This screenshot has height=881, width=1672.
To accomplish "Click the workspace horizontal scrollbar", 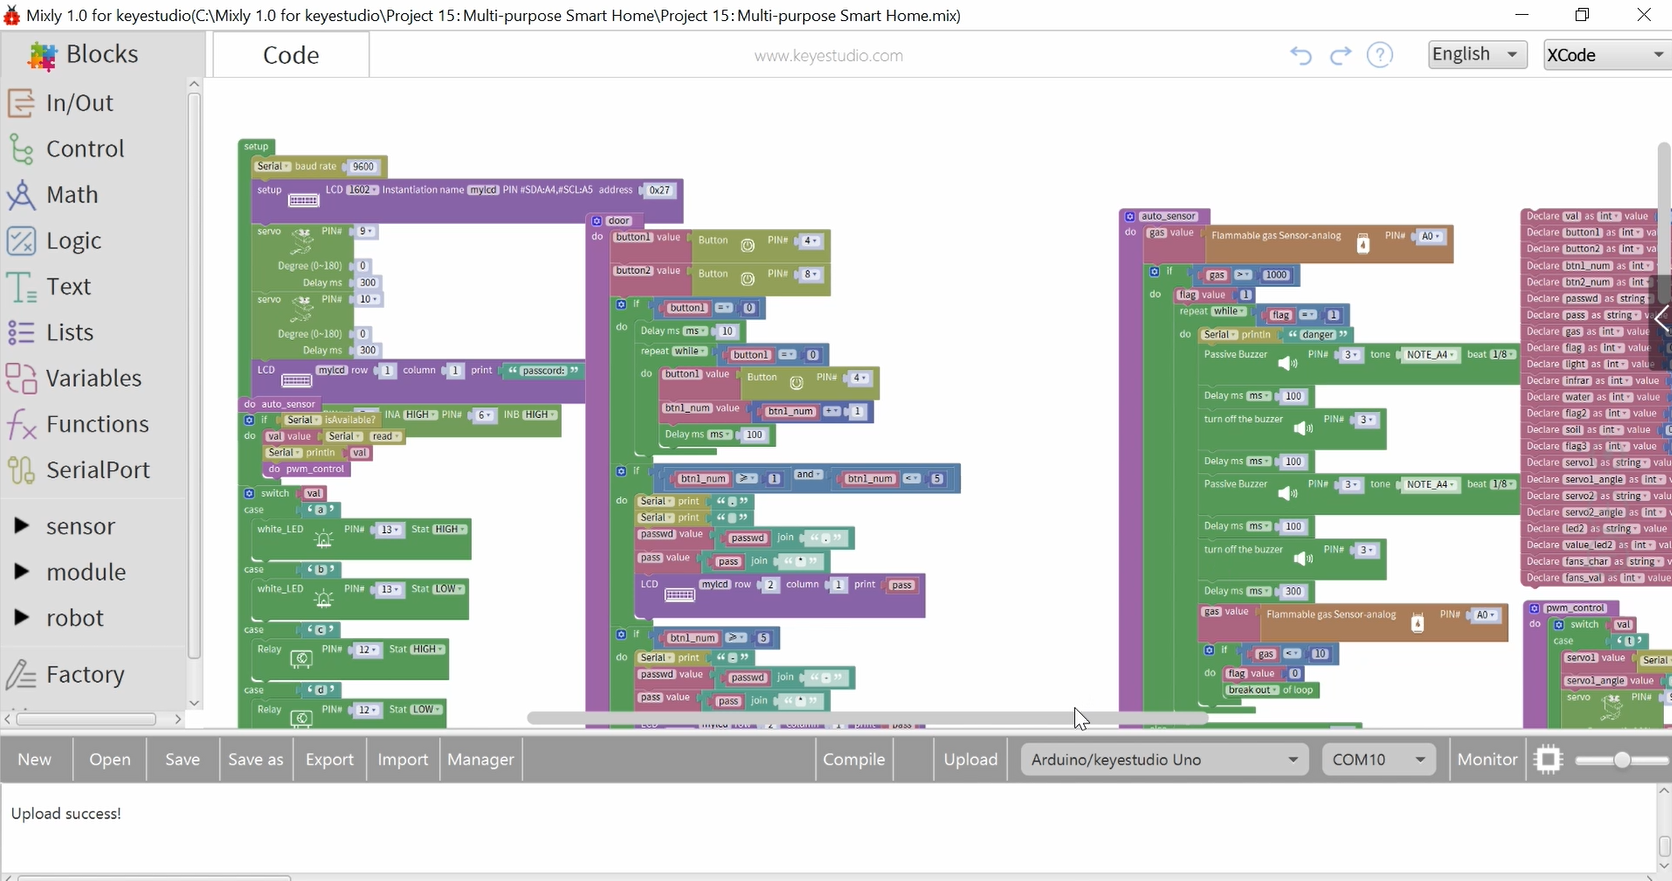I will [x=866, y=718].
